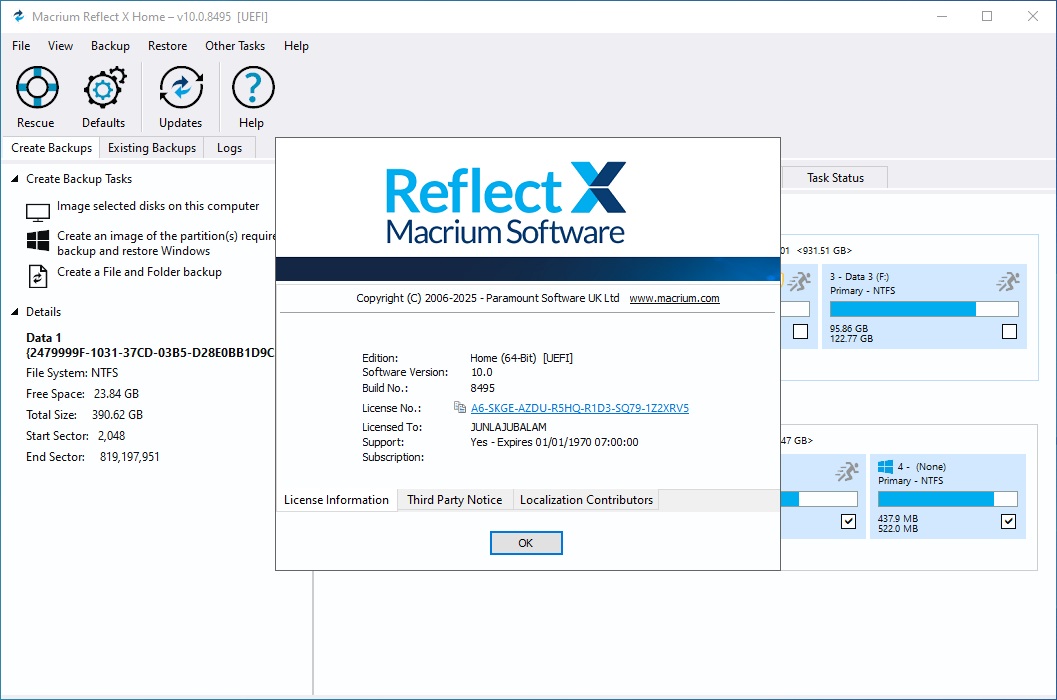Viewport: 1057px width, 700px height.
Task: Copy the license number using the copy icon
Action: (x=460, y=407)
